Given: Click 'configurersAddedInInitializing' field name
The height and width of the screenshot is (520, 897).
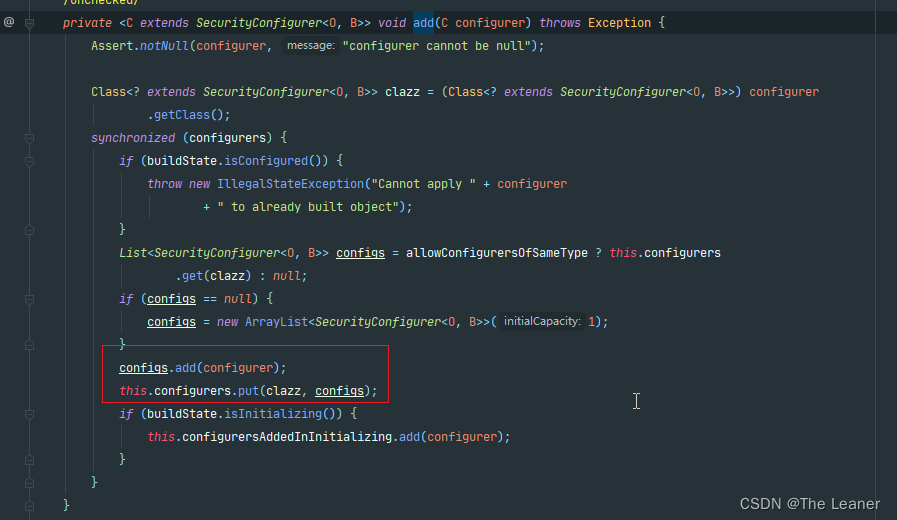Looking at the screenshot, I should click(x=287, y=436).
